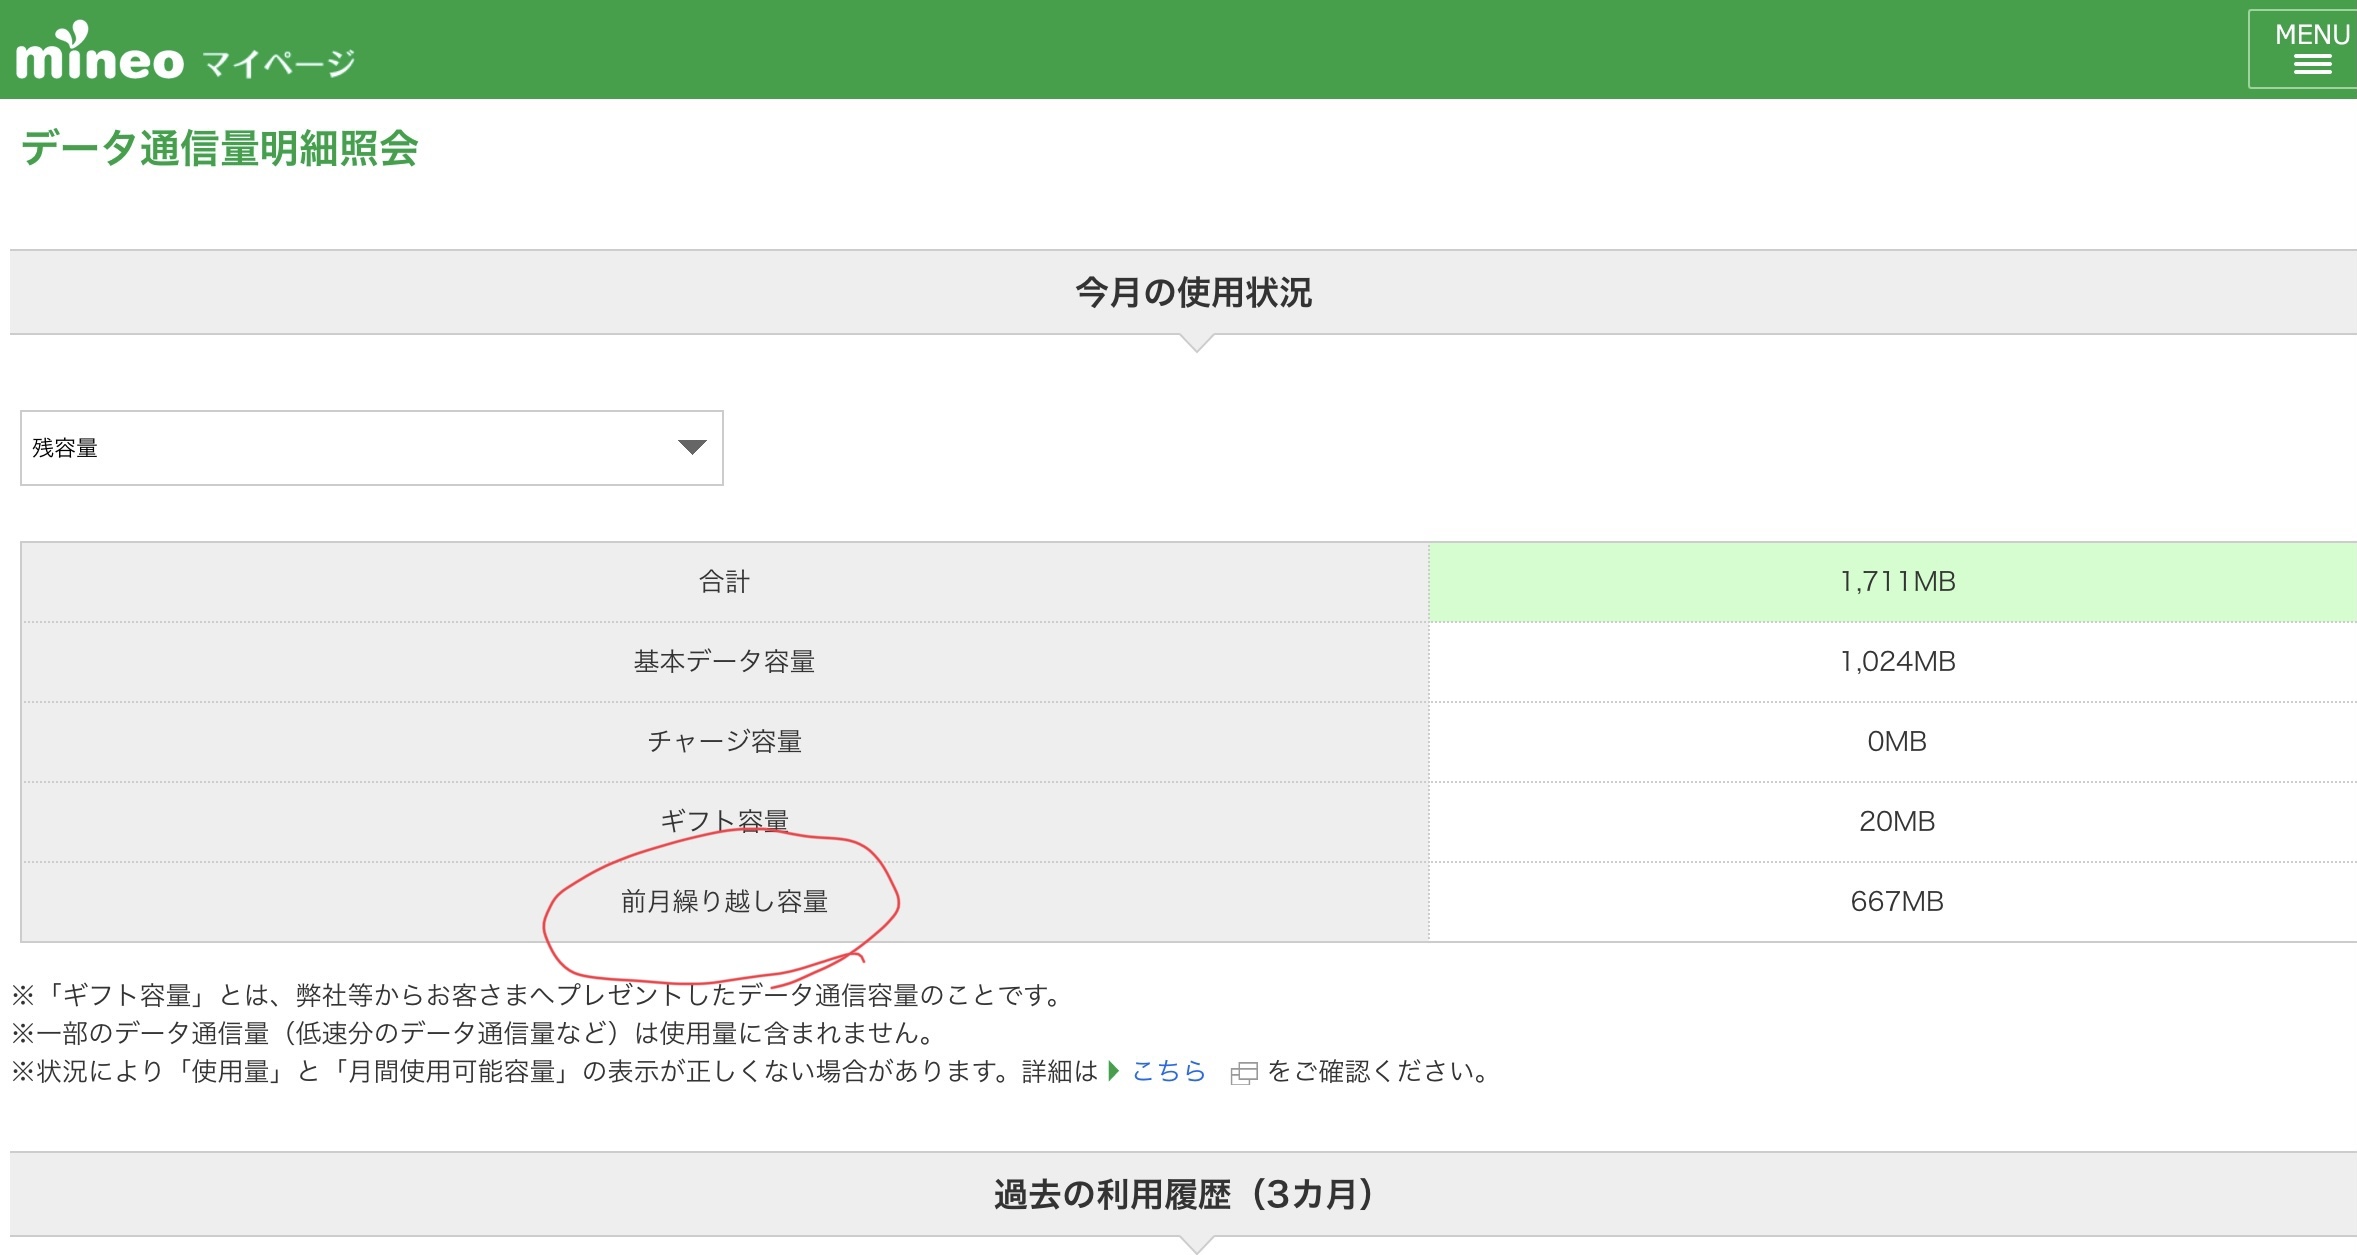
Task: Expand the 残容量 dropdown arrow
Action: (691, 447)
